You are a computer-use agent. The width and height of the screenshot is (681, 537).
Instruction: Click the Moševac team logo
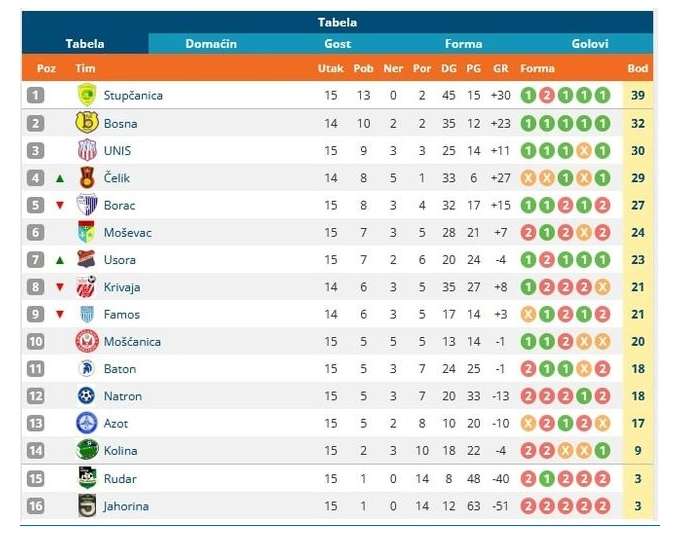pos(87,232)
